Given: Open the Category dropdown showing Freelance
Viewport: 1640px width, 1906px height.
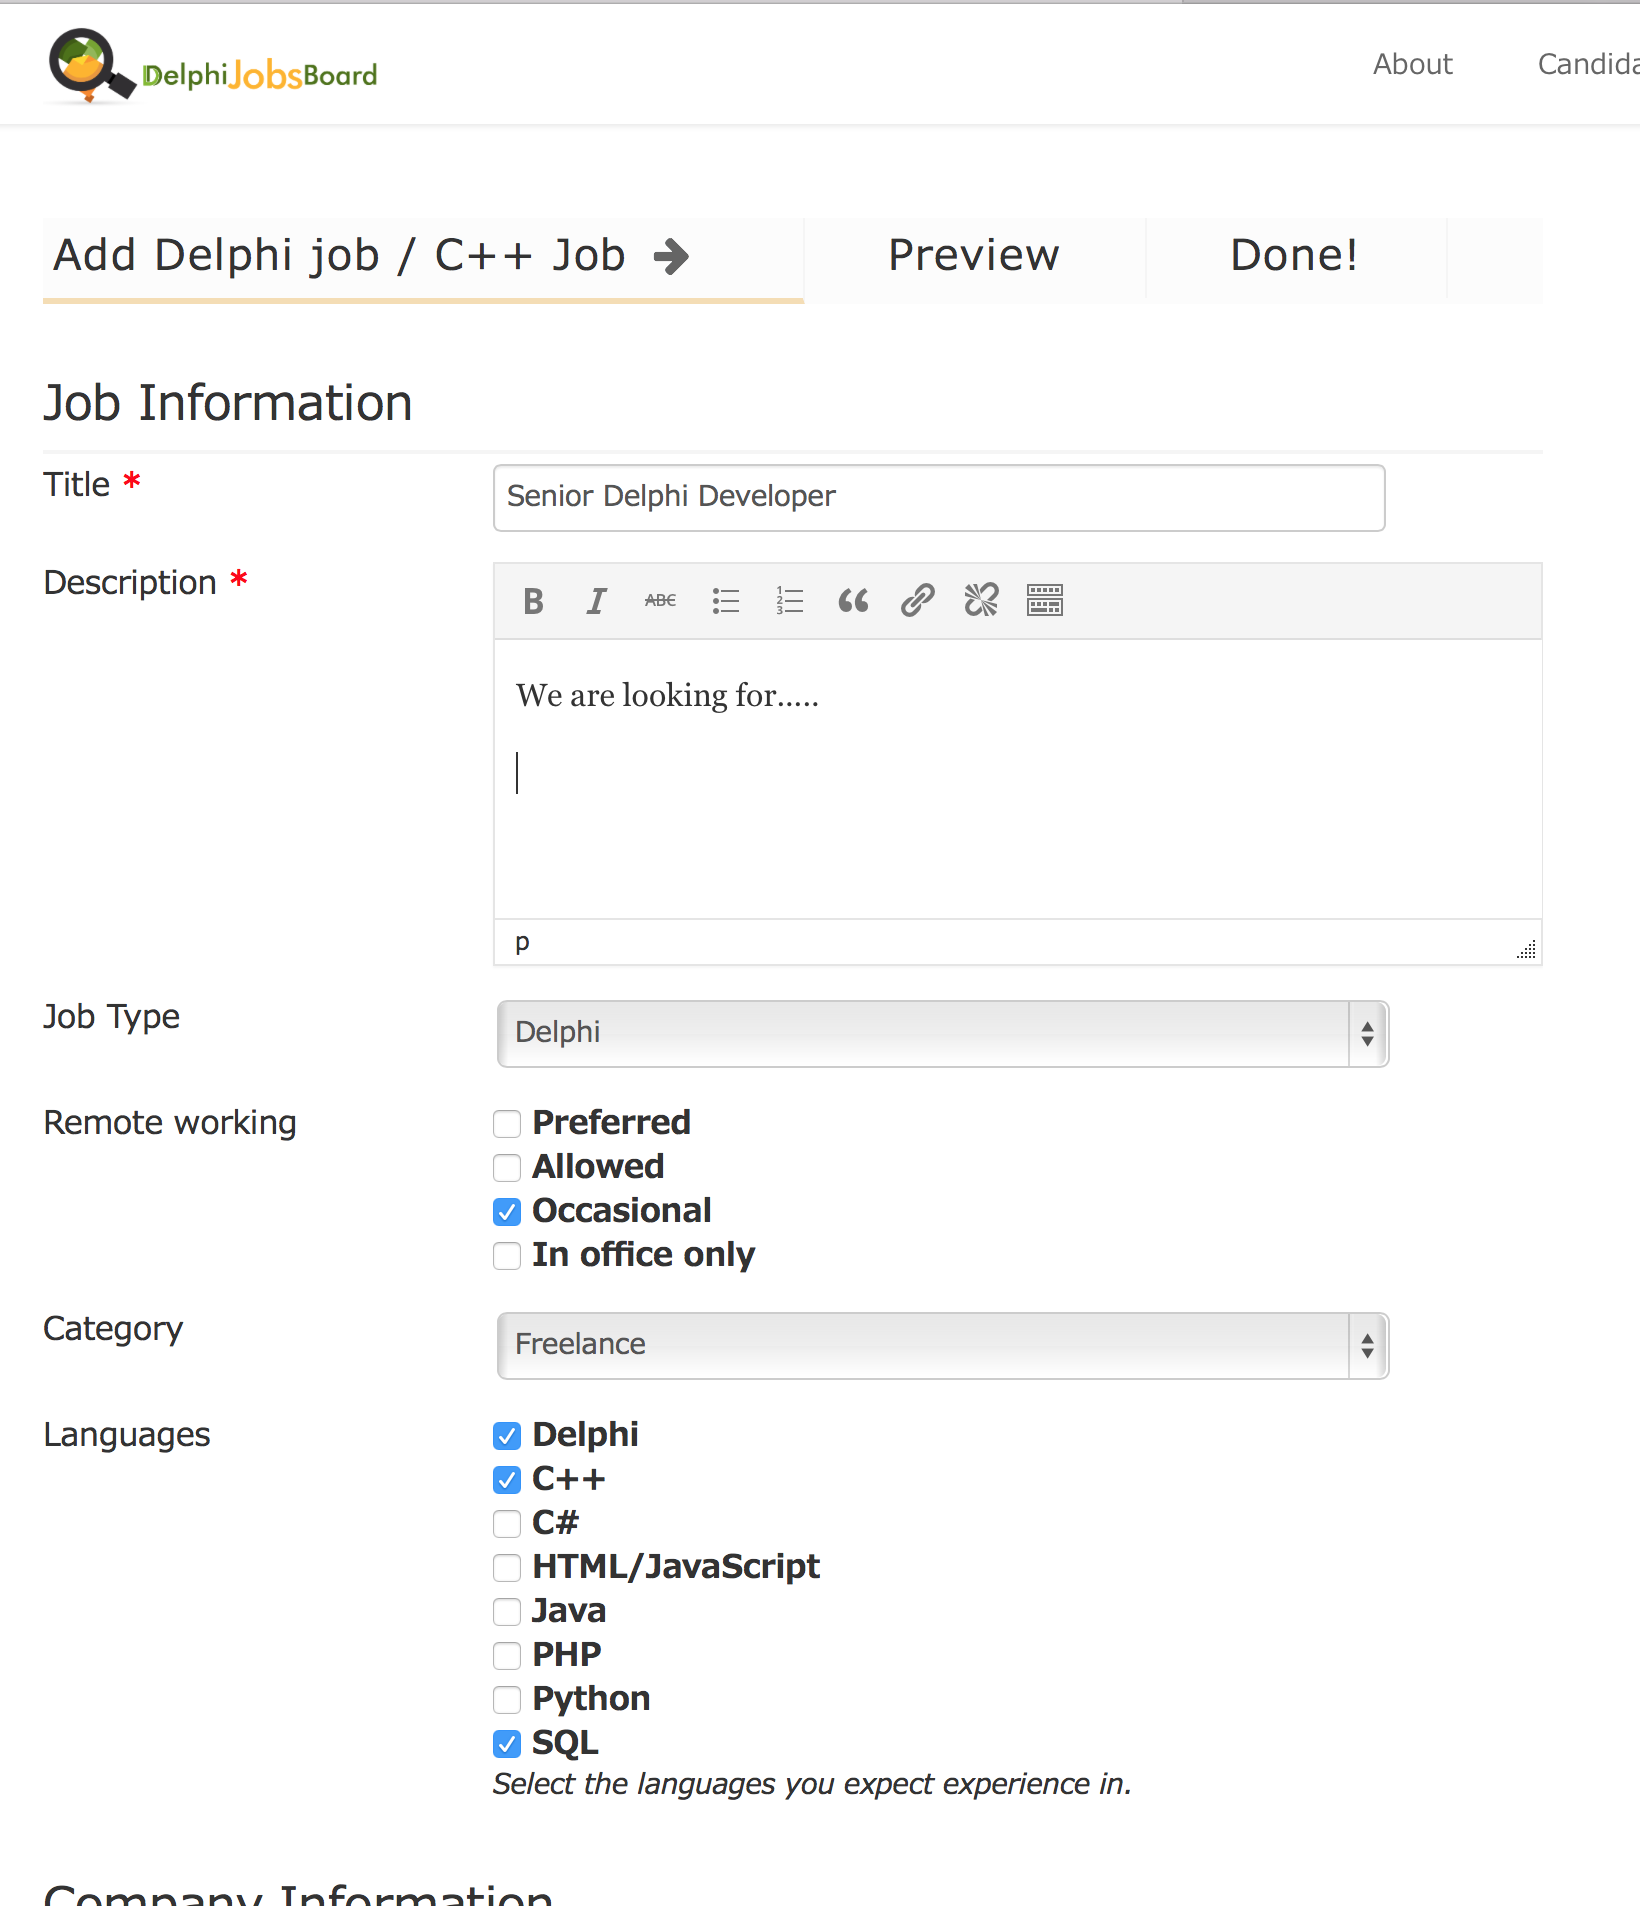Looking at the screenshot, I should tap(941, 1345).
